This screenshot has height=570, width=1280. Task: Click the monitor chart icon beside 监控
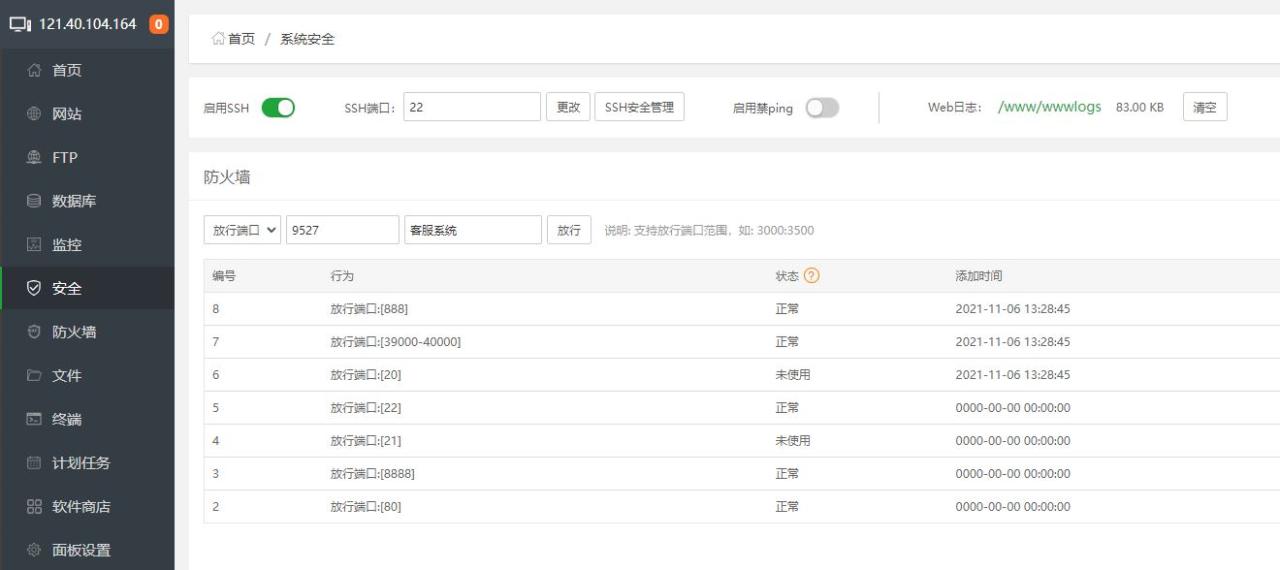click(34, 244)
